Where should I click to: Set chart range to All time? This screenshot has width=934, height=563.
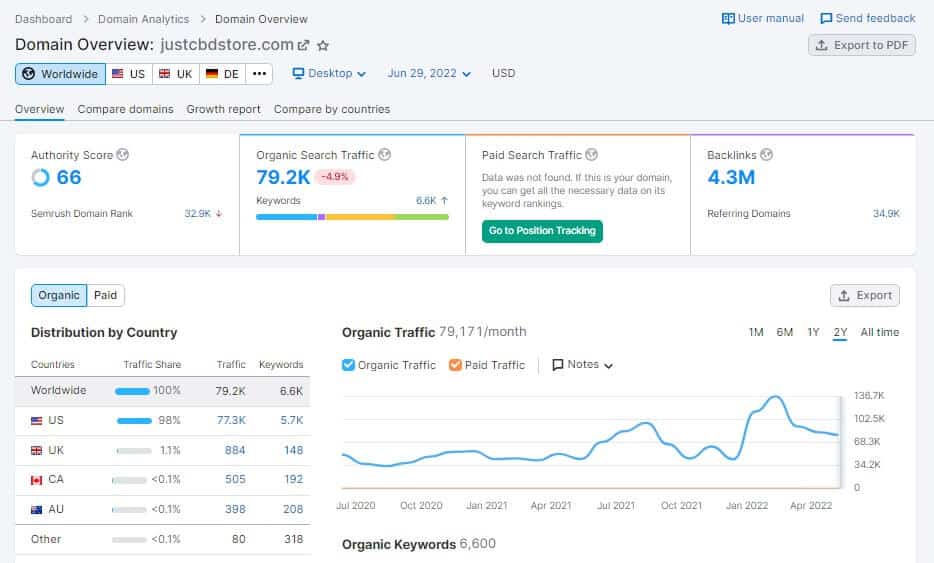click(880, 332)
